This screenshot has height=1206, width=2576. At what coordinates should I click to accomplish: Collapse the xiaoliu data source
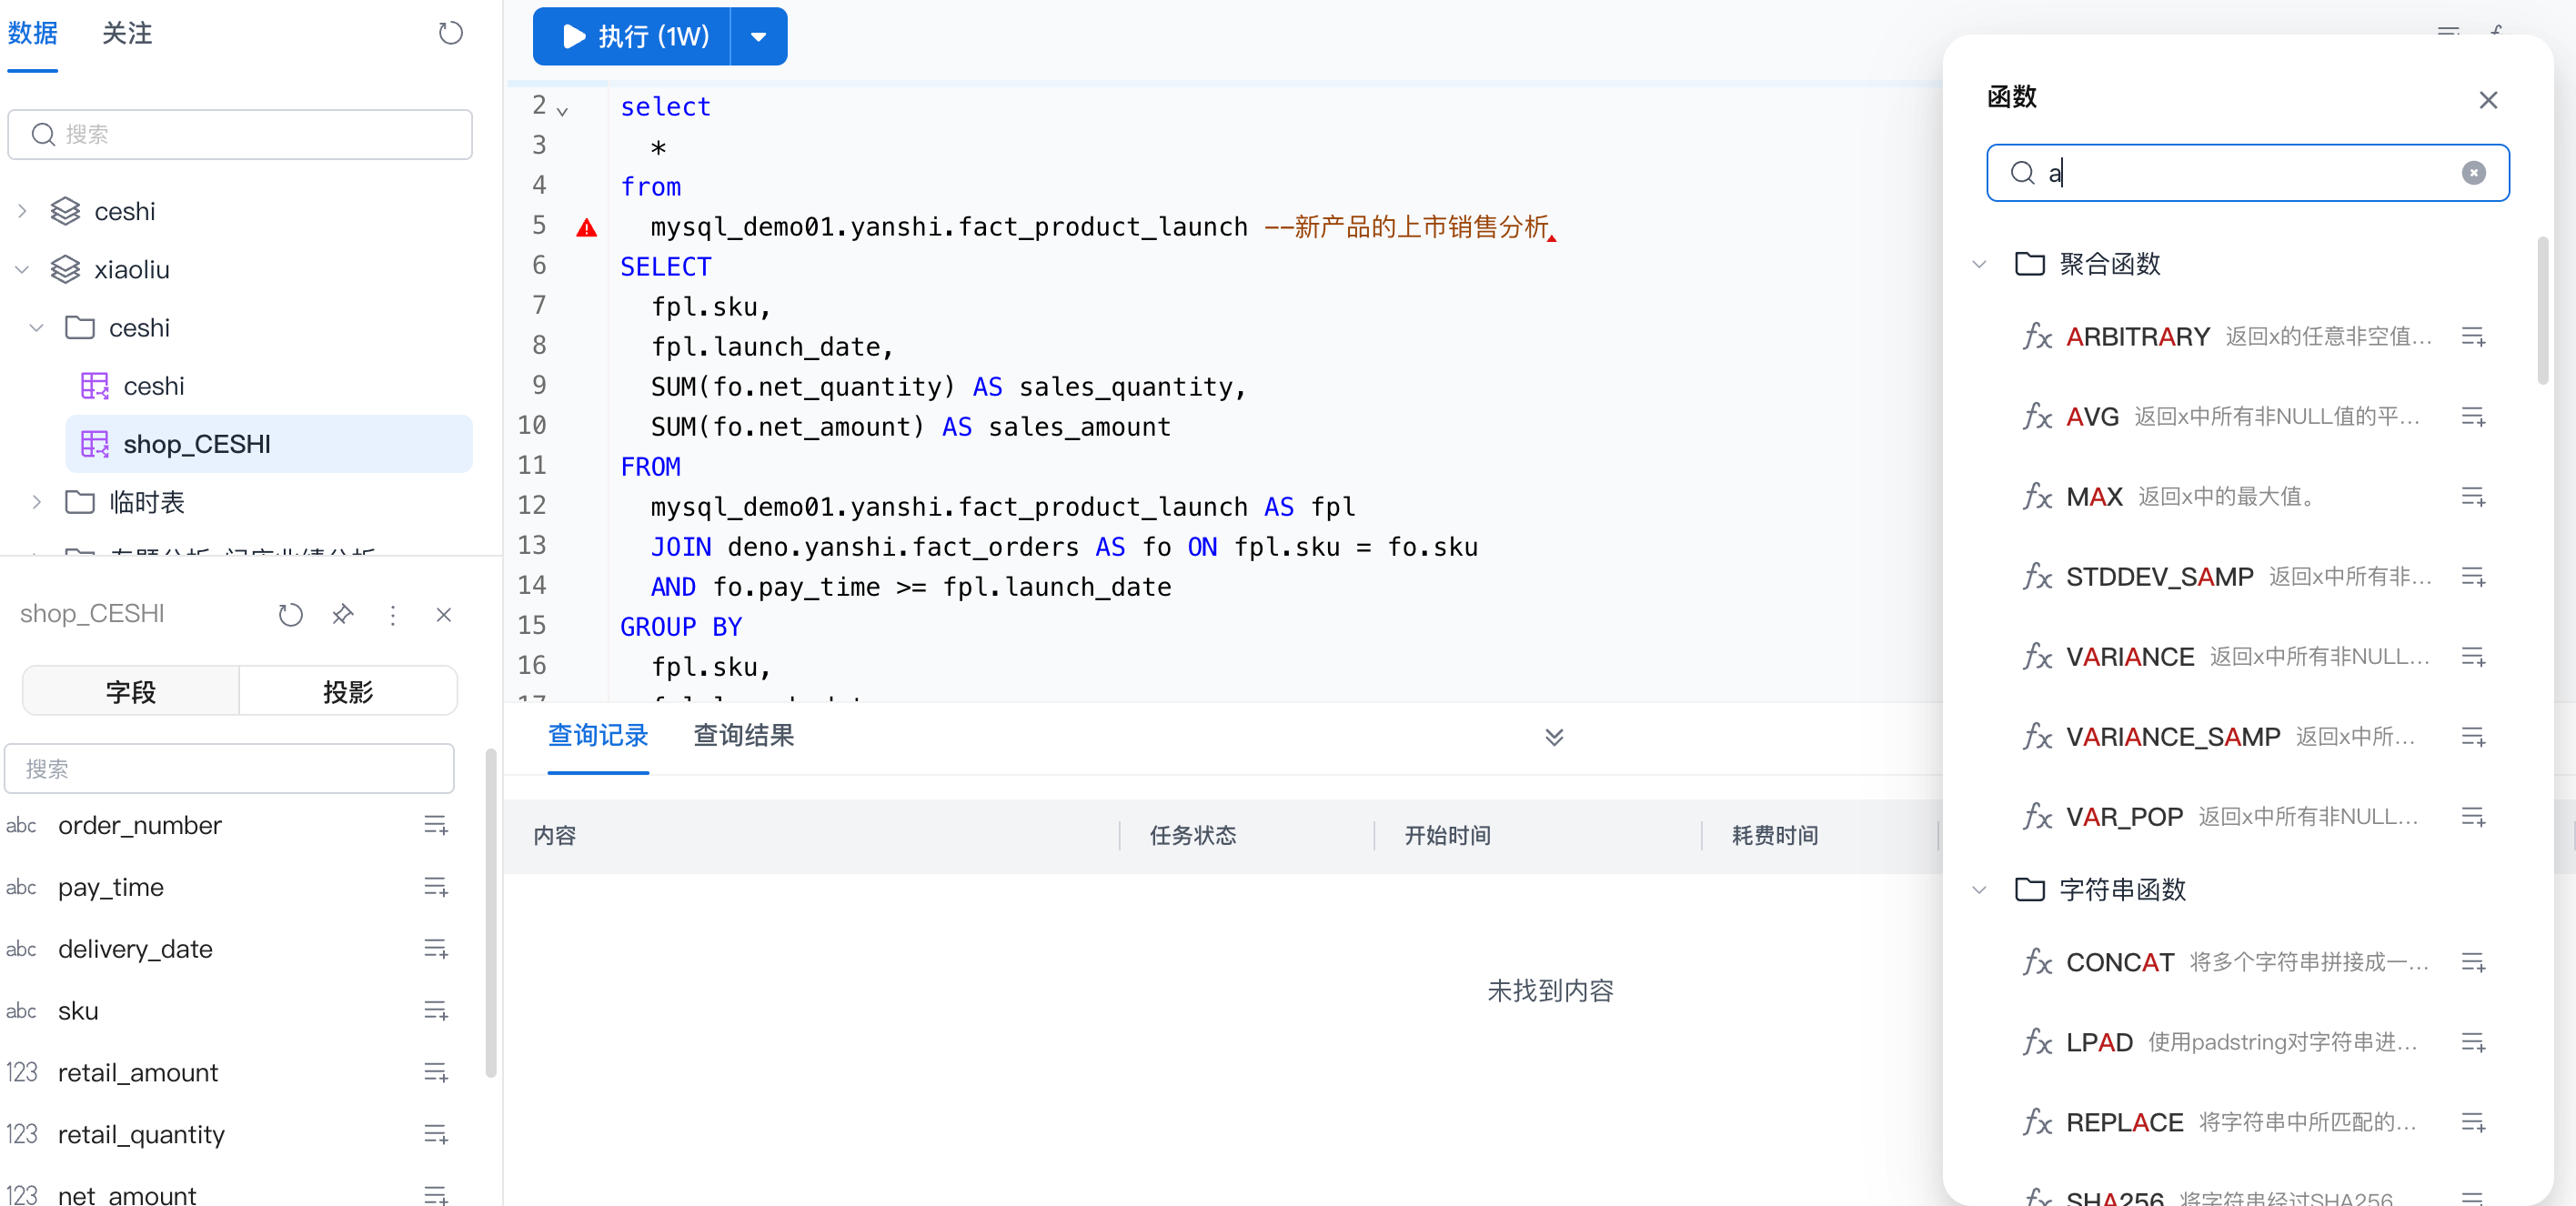click(x=22, y=269)
